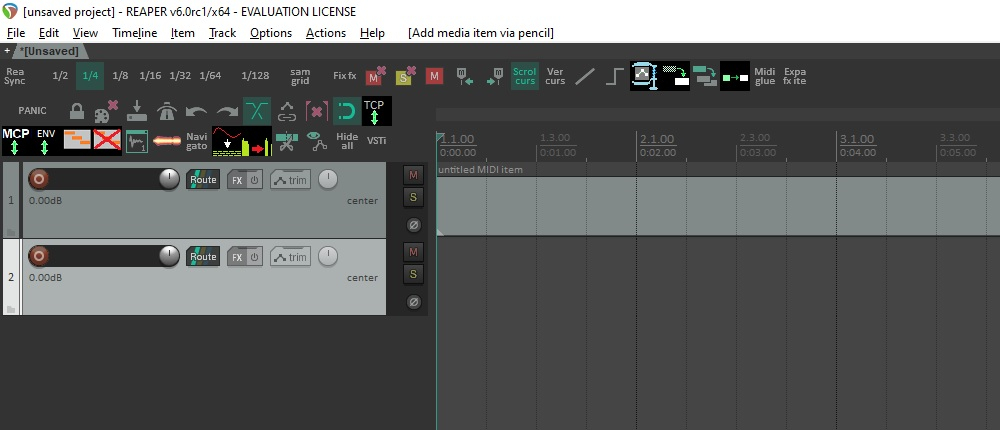
Task: Click the red-crossed item blocks icon
Action: 107,141
